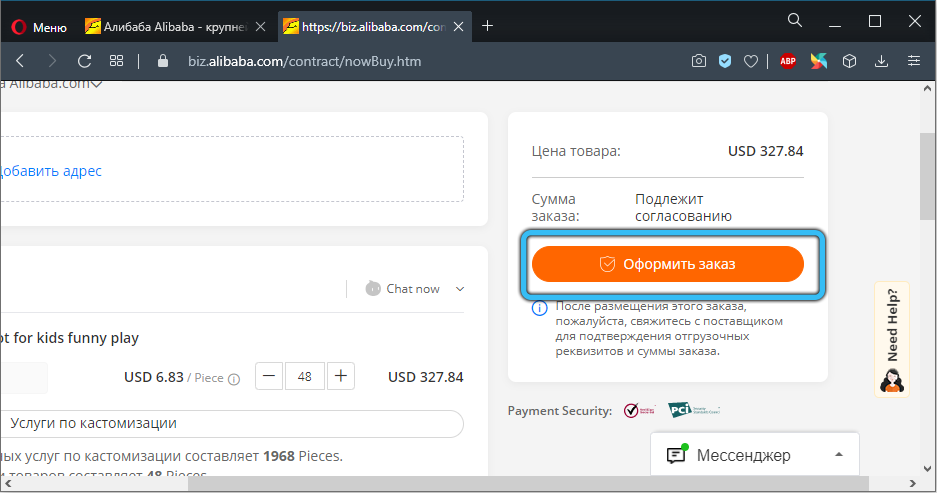
Task: Open the Opera Меню
Action: [39, 27]
